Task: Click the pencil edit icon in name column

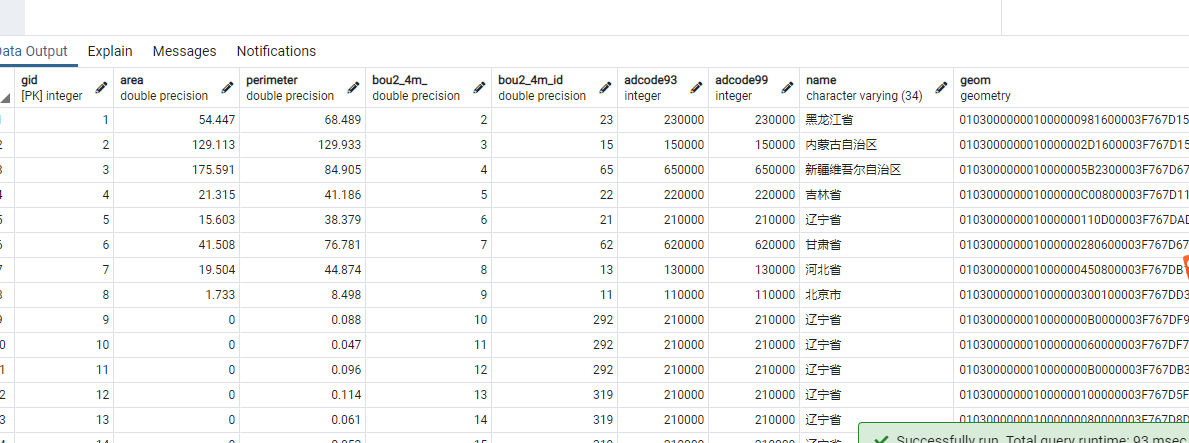Action: pos(941,88)
